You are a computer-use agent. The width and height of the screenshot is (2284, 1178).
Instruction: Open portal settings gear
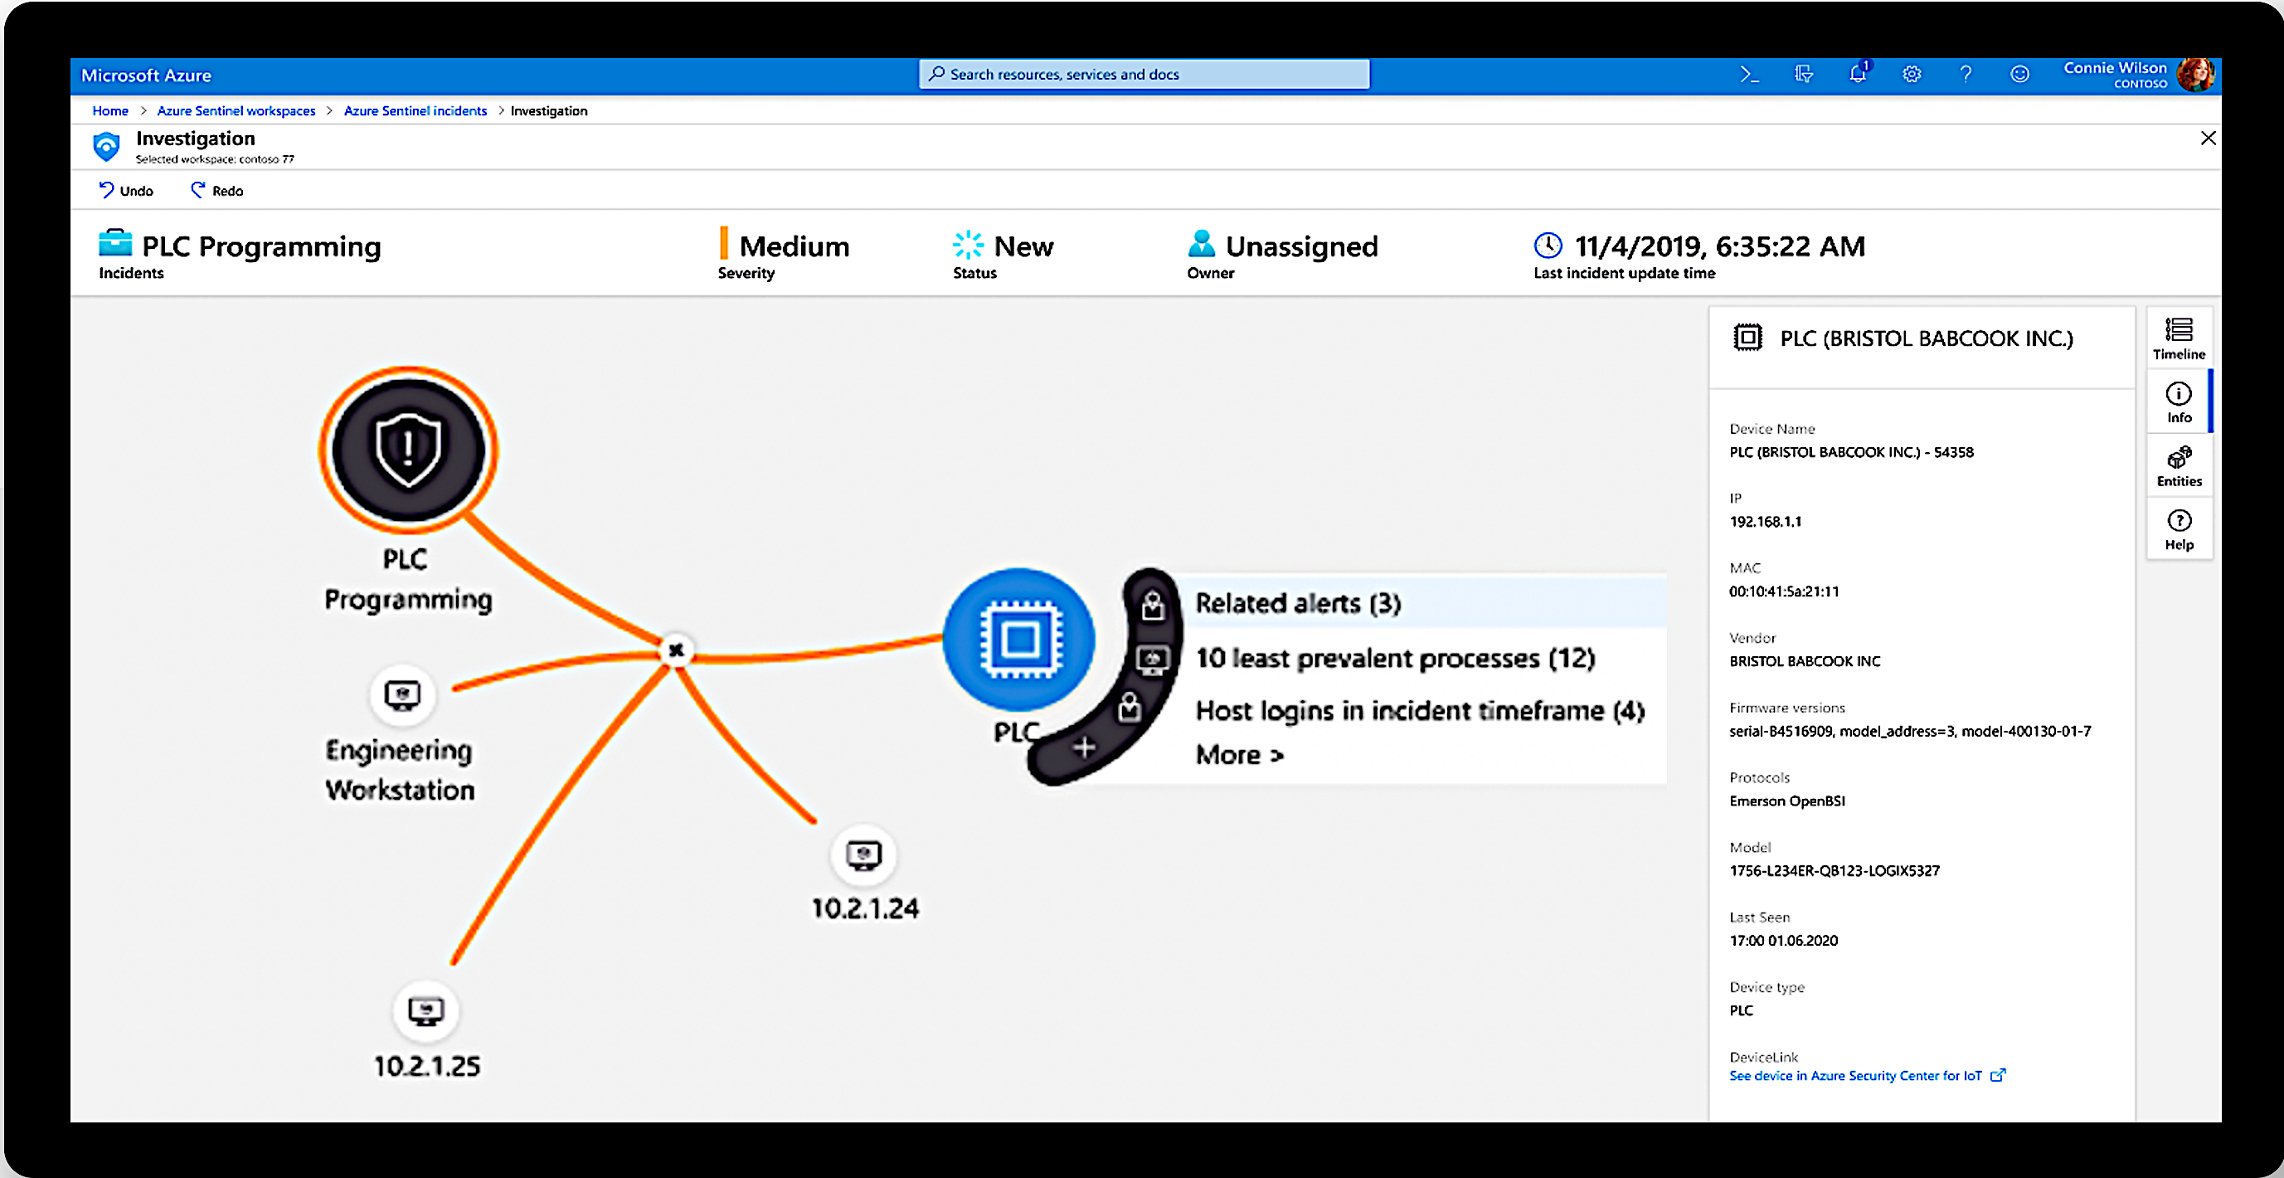coord(1912,75)
